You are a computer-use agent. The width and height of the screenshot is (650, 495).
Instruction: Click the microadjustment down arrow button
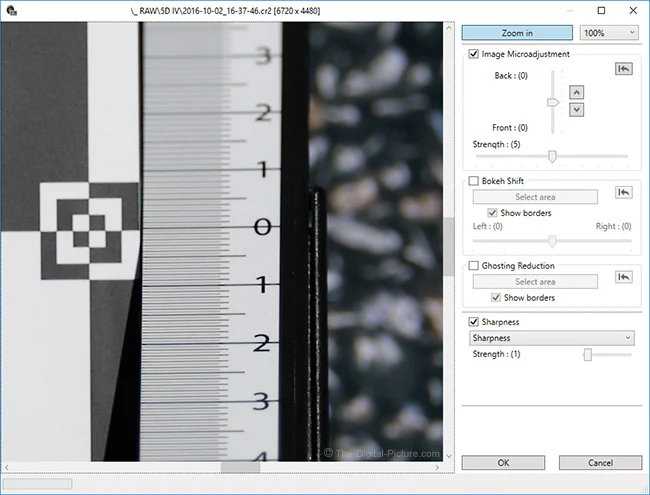(x=577, y=110)
